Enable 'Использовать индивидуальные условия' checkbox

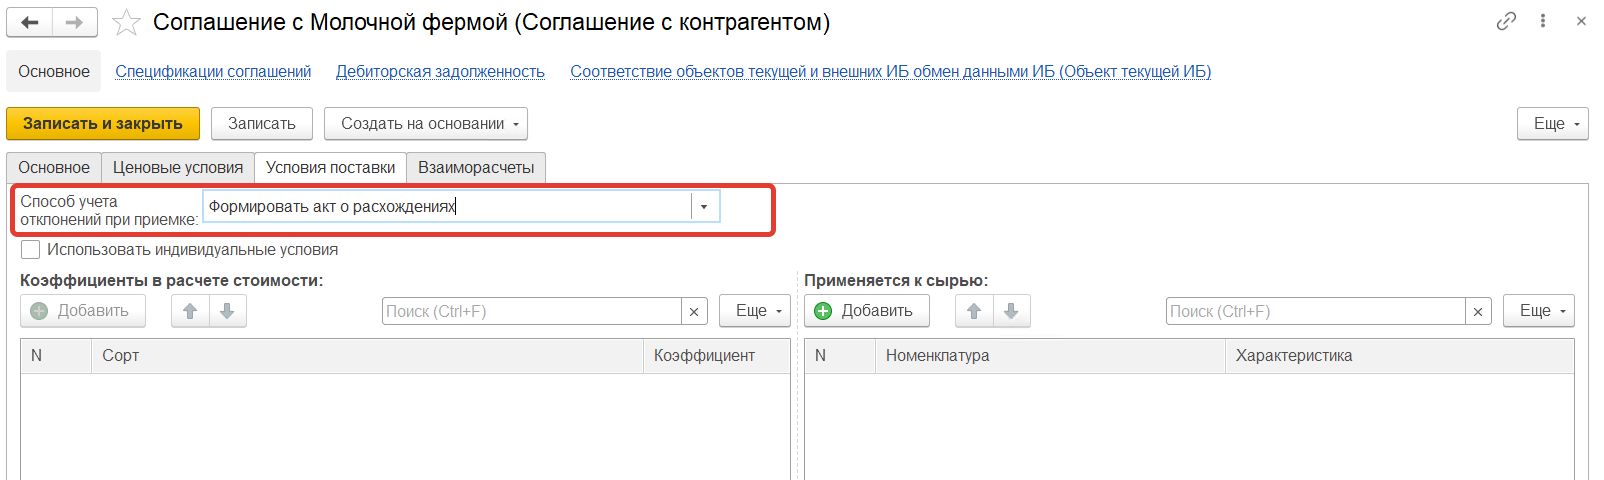pyautogui.click(x=31, y=250)
